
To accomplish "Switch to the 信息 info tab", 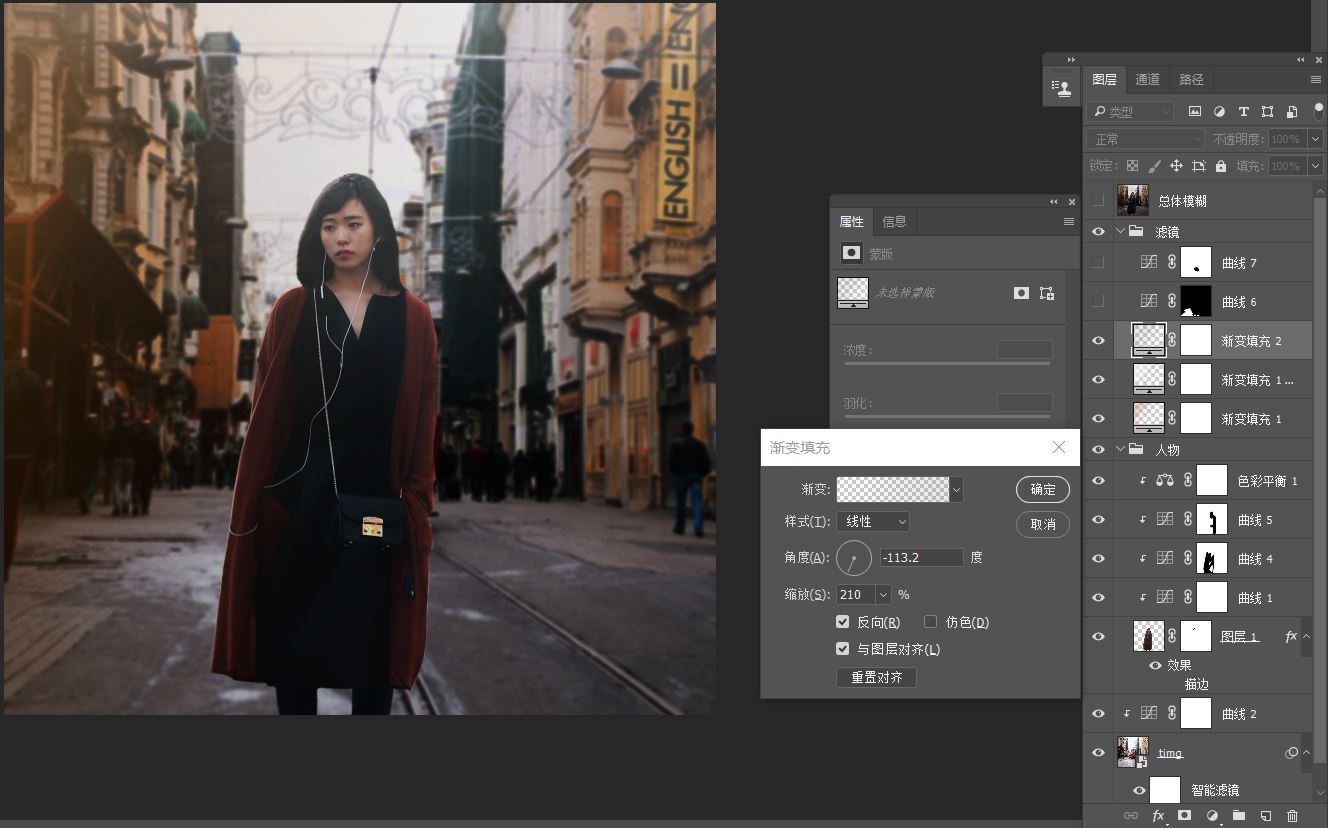I will tap(894, 222).
